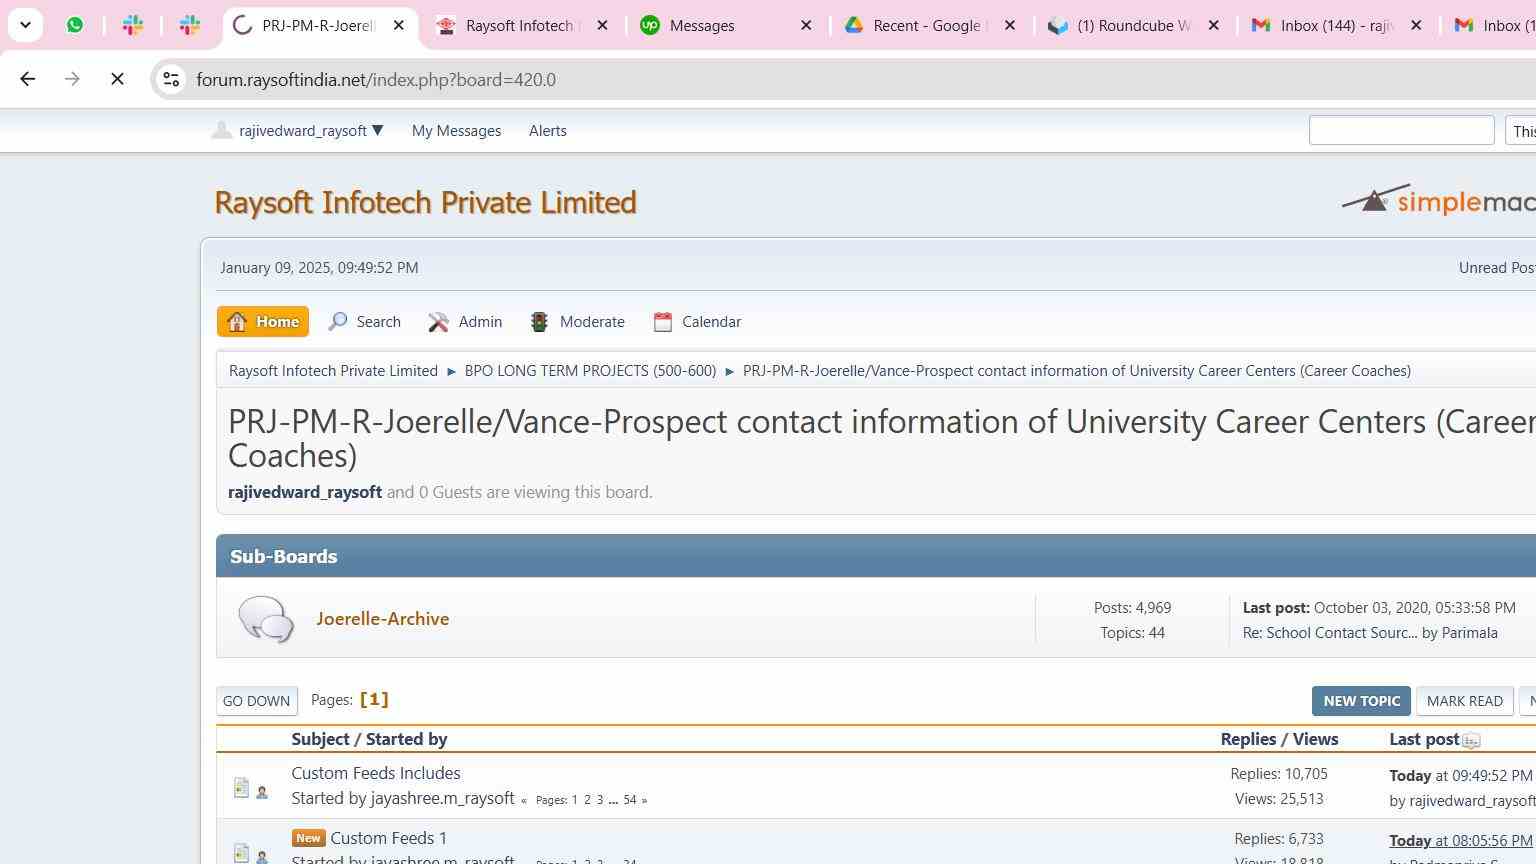Open the Joerelle-Archive sub-board
The width and height of the screenshot is (1536, 864).
pos(383,619)
